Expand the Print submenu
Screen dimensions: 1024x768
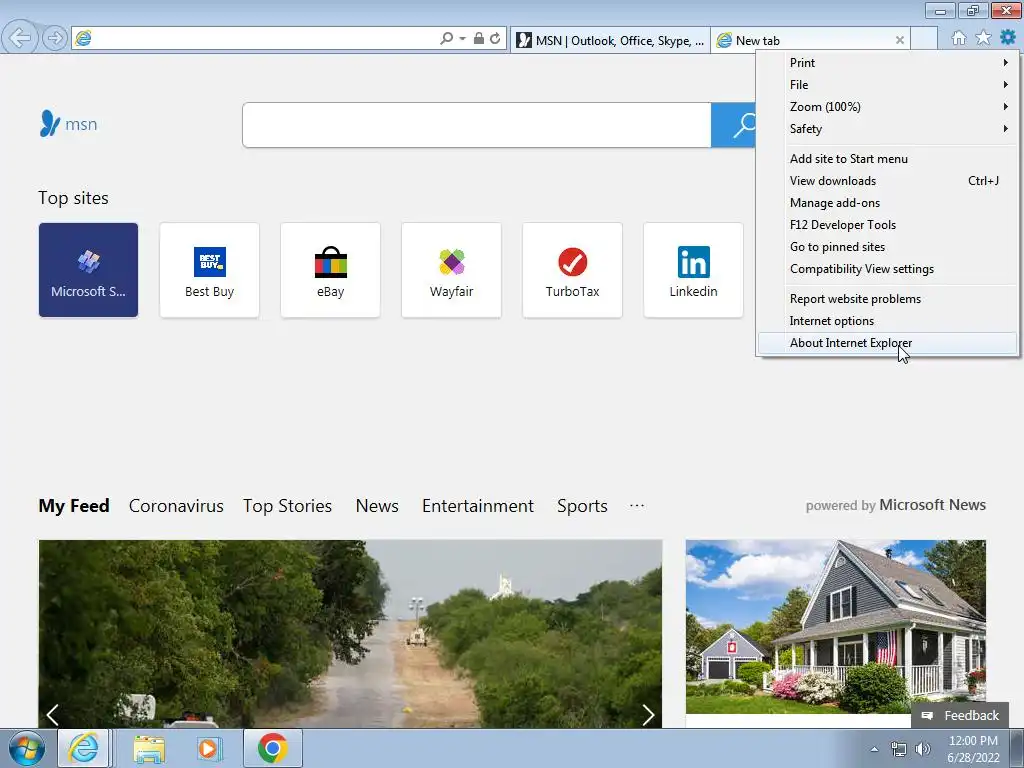coord(888,63)
